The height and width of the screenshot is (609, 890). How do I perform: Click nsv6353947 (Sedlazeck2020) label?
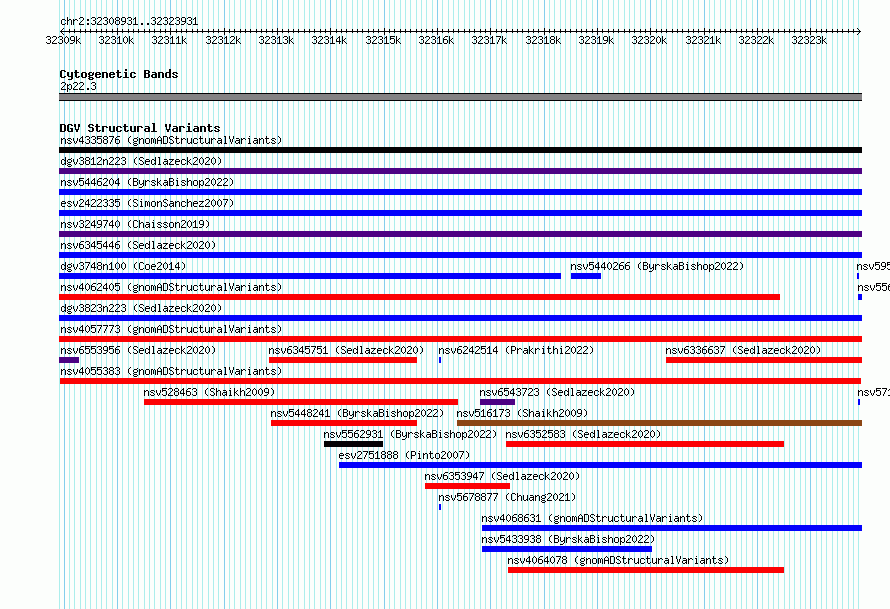tap(502, 476)
